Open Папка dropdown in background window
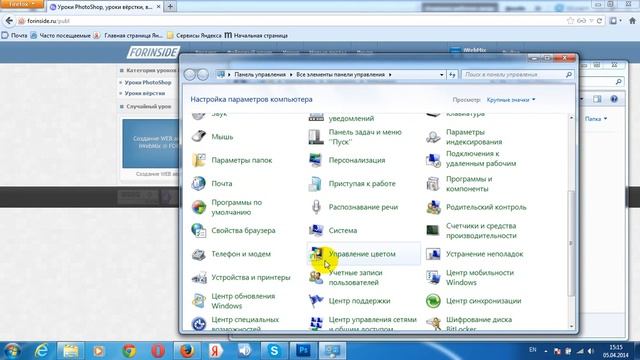Image resolution: width=640 pixels, height=360 pixels. 596,119
